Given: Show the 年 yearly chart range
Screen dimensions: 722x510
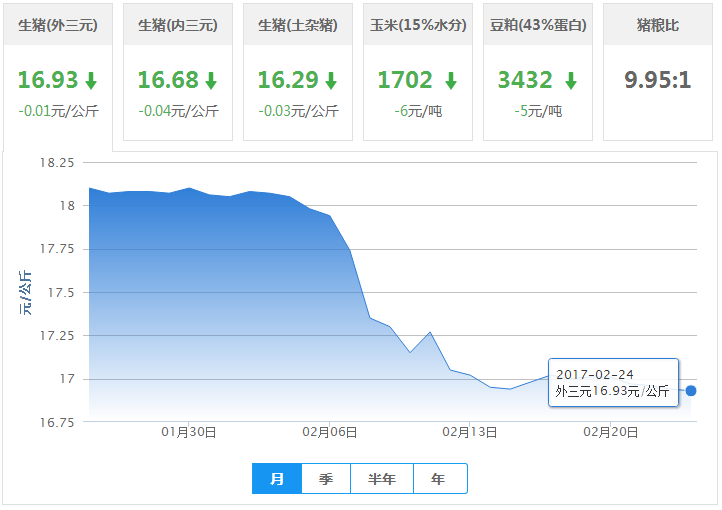Looking at the screenshot, I should pos(439,479).
